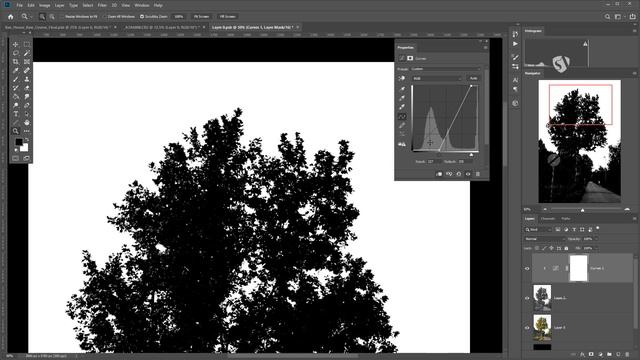Pick the white point eyedropper in Curves
Viewport: 640px width, 360px height.
402,107
